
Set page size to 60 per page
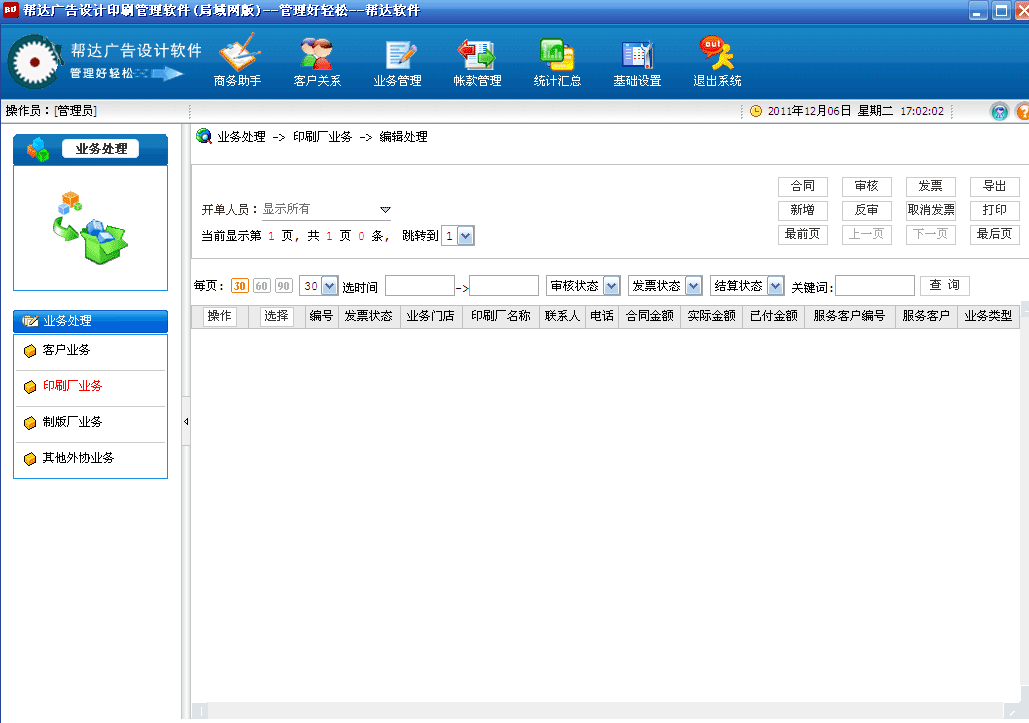pos(262,286)
